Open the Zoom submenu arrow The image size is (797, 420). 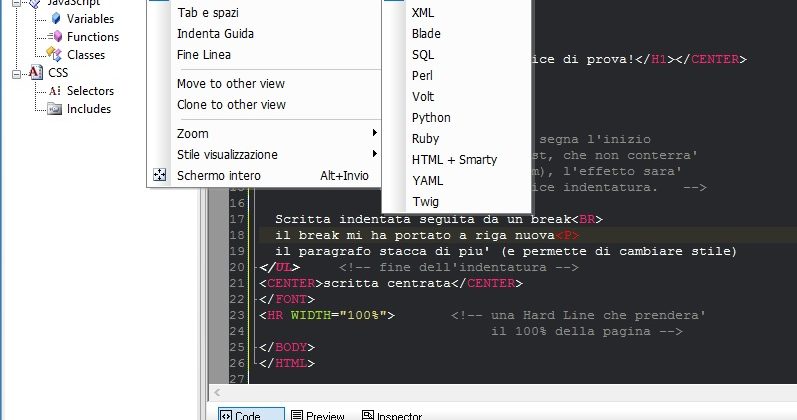pos(374,133)
